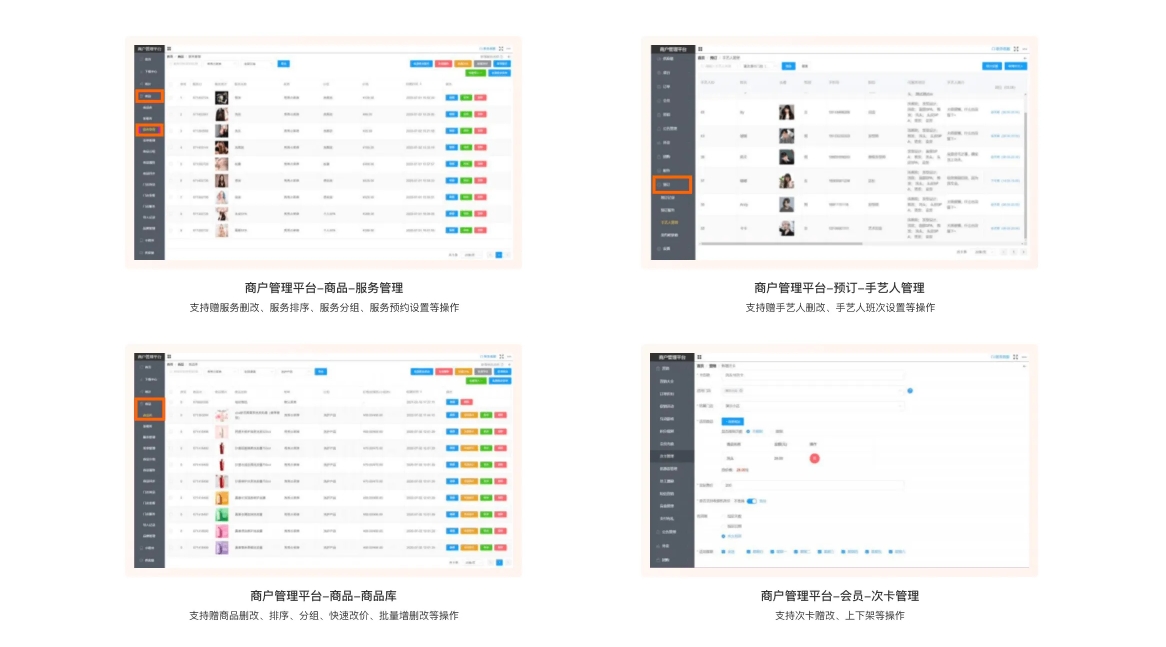Screen dimensions: 1166x647
Task: Open second field dropdown in card management form
Action: [x=812, y=390]
